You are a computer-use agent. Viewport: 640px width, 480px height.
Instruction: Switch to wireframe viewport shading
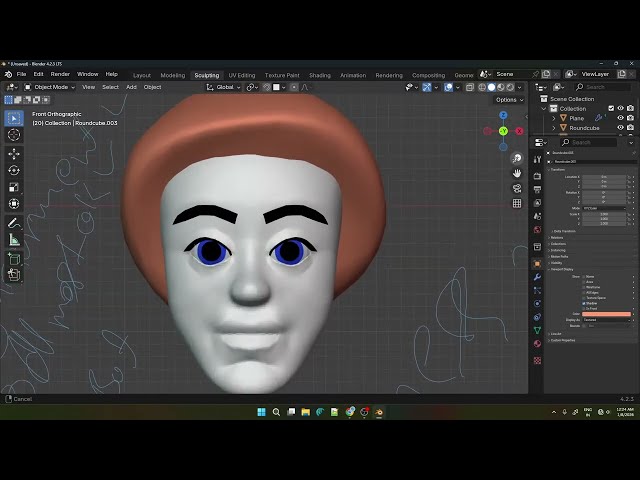(482, 87)
